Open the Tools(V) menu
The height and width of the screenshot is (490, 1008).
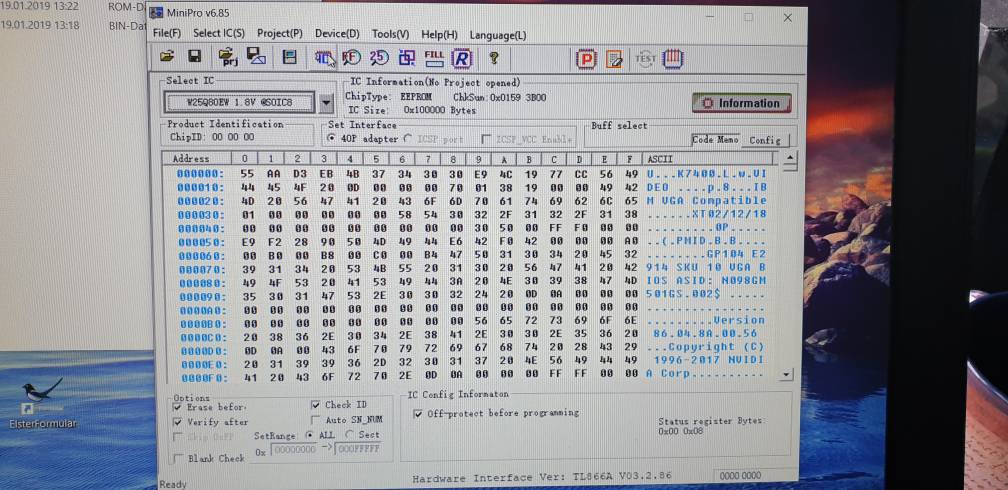click(390, 34)
